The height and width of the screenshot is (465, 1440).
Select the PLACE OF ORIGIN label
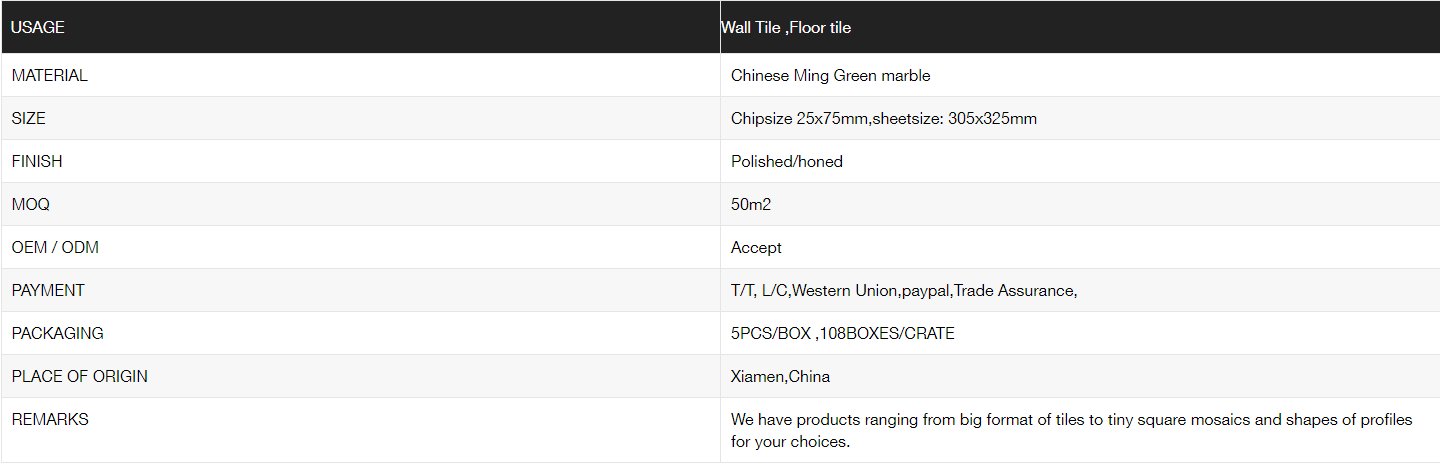point(80,376)
